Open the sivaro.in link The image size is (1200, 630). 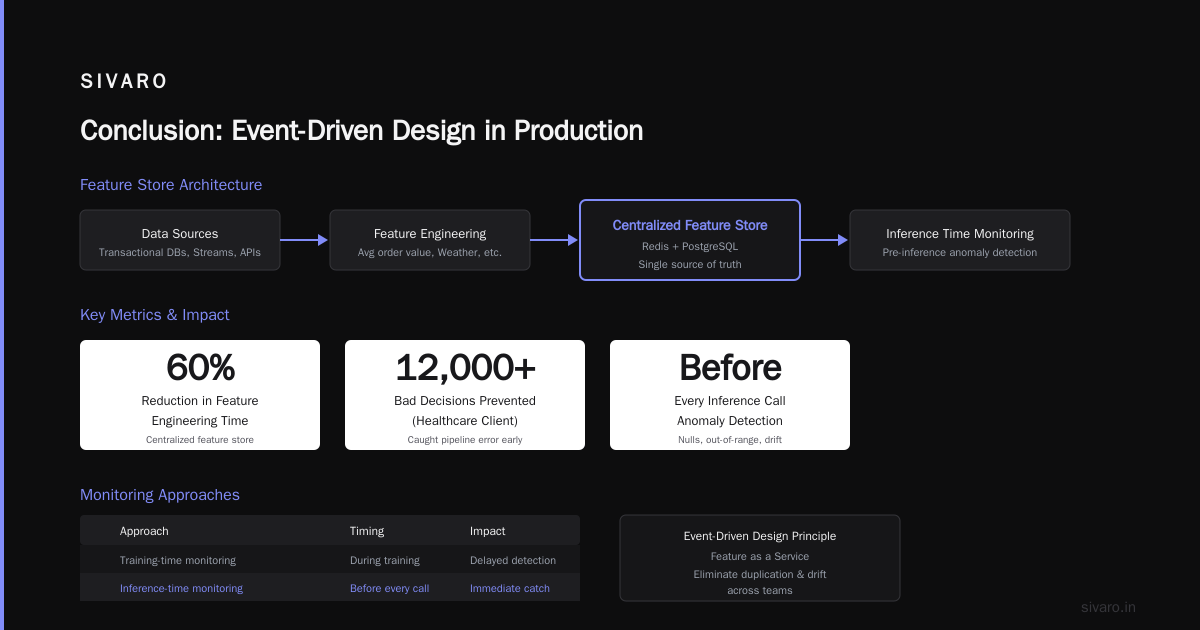[x=1108, y=607]
